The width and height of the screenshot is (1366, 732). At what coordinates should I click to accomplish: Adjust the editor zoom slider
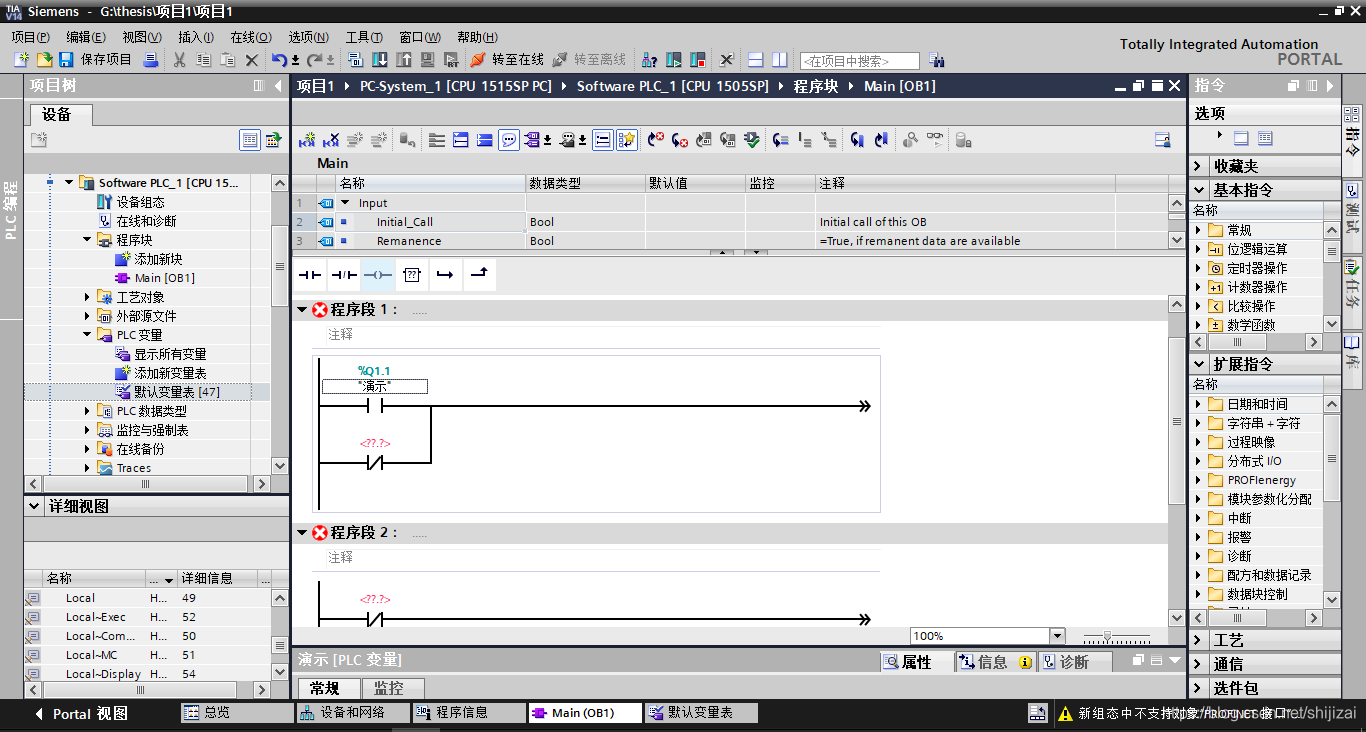pyautogui.click(x=1107, y=636)
